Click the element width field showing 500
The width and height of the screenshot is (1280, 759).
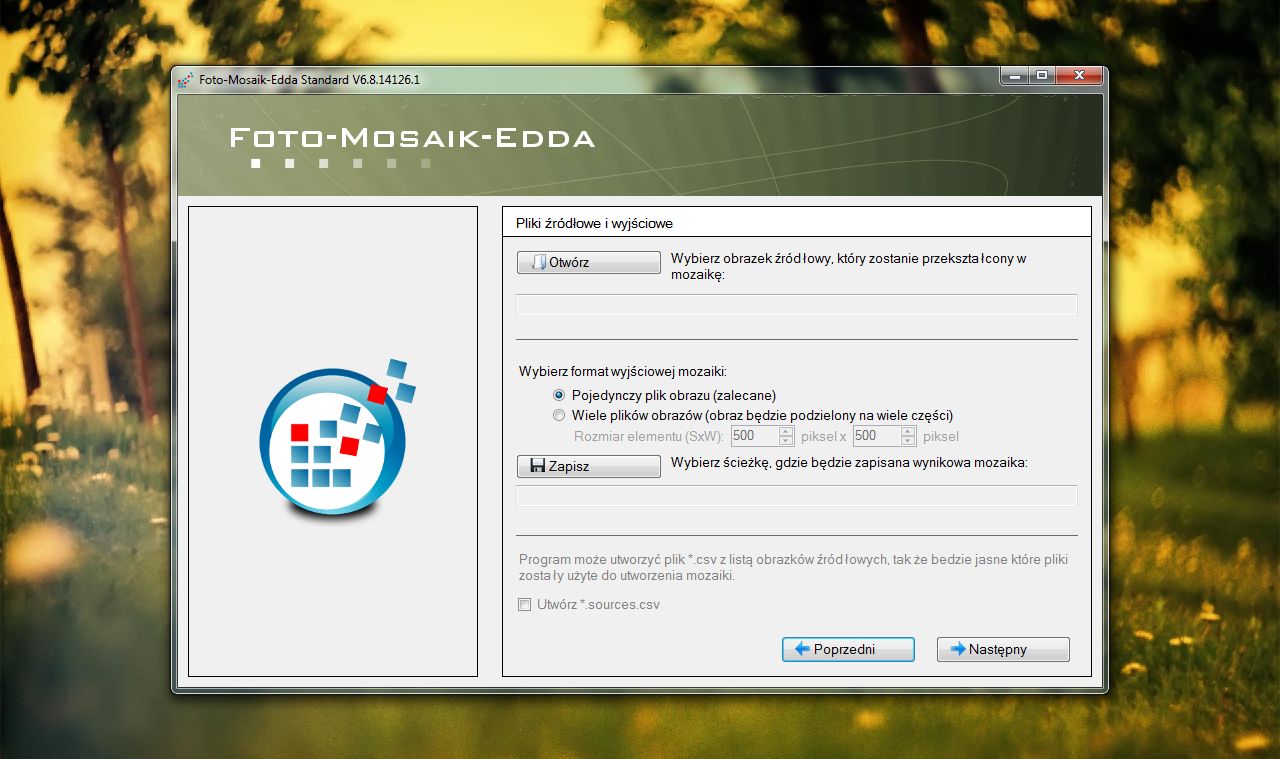(754, 436)
